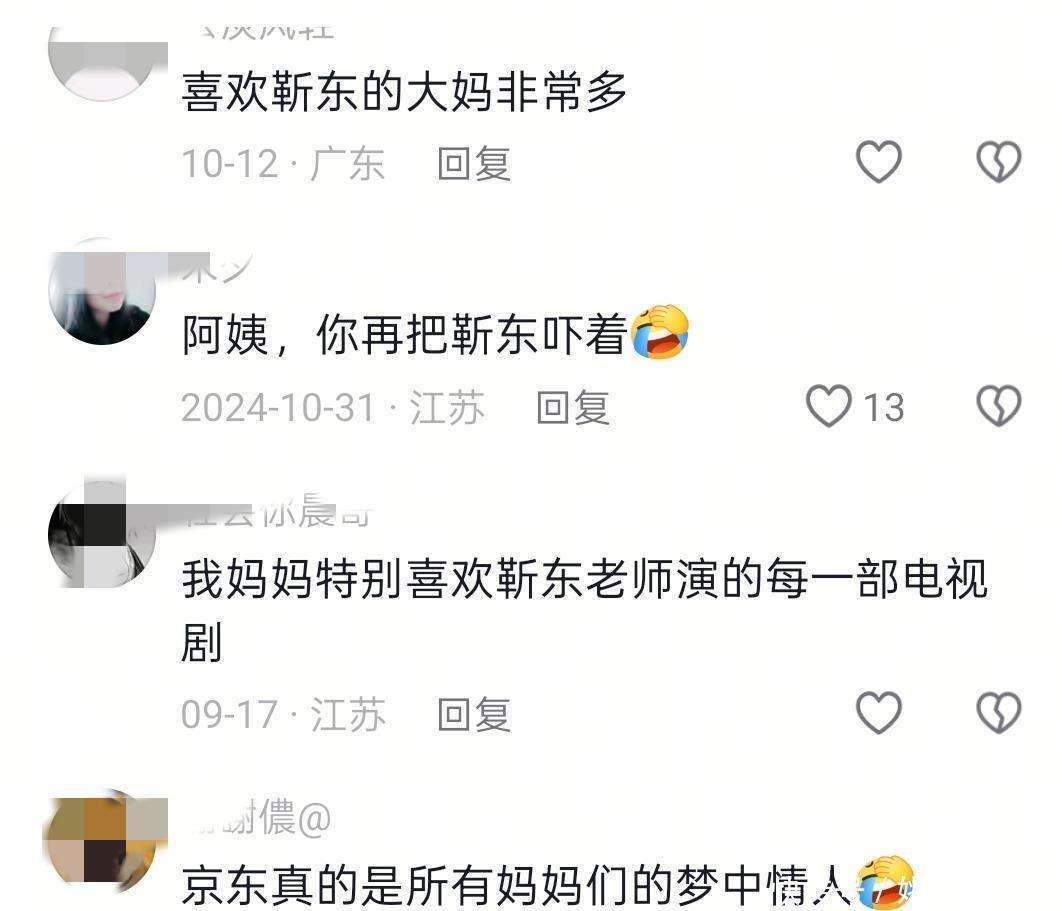Open avatar of first commenter
The width and height of the screenshot is (1062, 911).
[103, 62]
